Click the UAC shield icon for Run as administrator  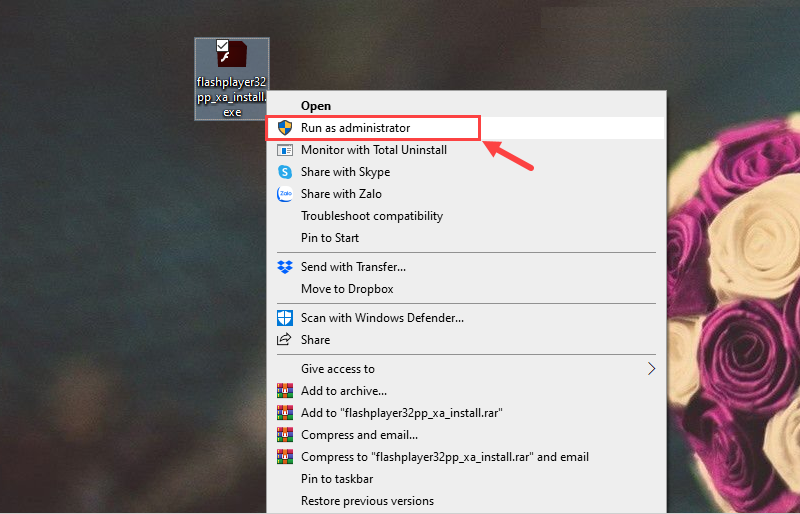285,128
